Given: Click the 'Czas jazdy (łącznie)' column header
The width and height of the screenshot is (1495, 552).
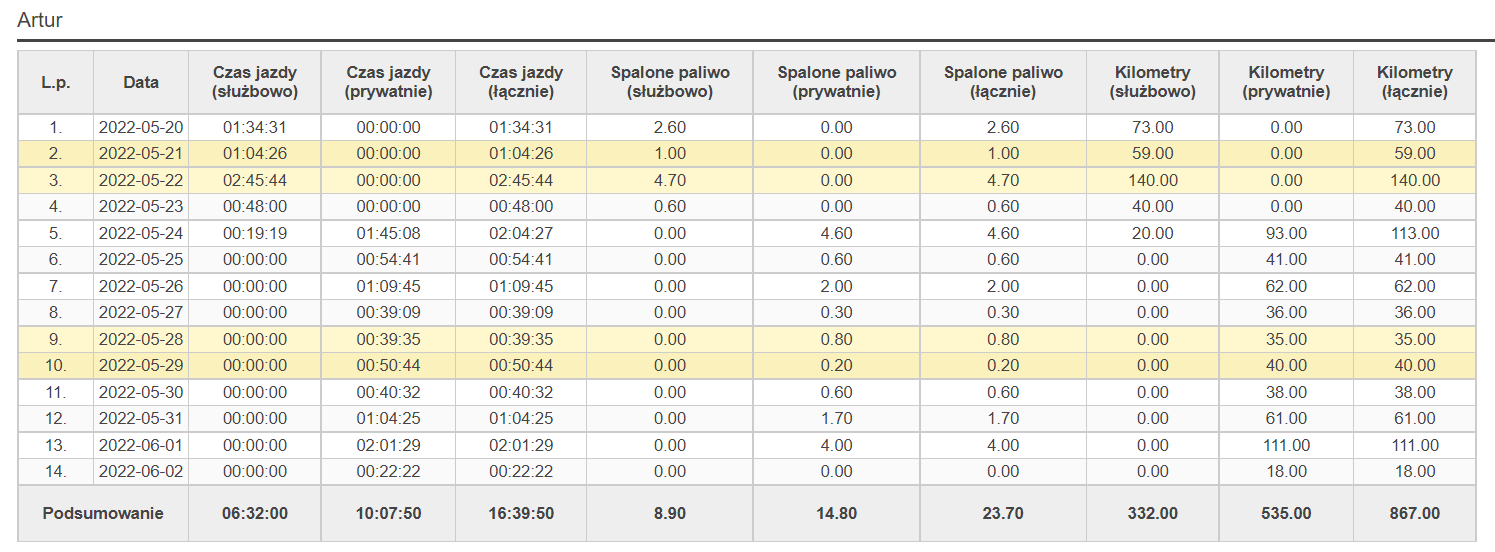Looking at the screenshot, I should (x=521, y=82).
